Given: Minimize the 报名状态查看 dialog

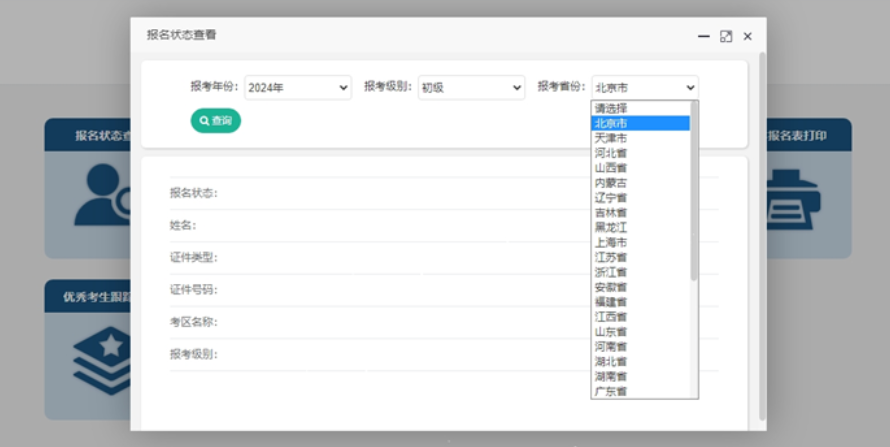Looking at the screenshot, I should click(704, 36).
